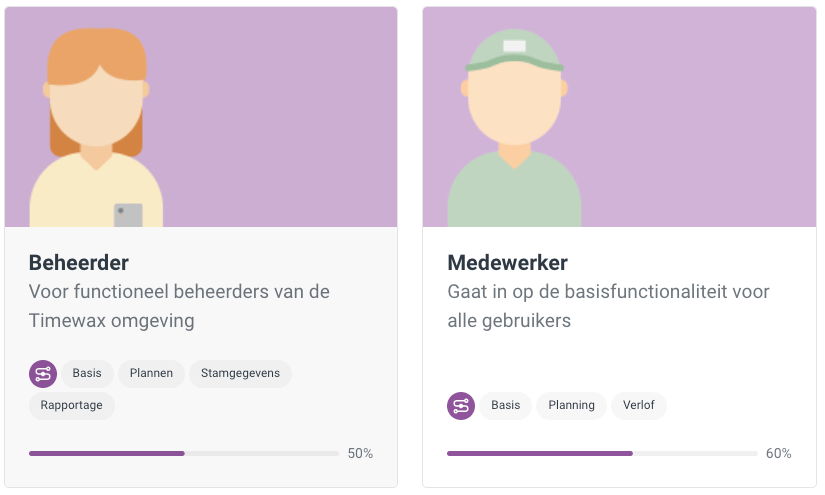Viewport: 825px width, 495px height.
Task: Choose the Plannen tag chip
Action: (152, 374)
